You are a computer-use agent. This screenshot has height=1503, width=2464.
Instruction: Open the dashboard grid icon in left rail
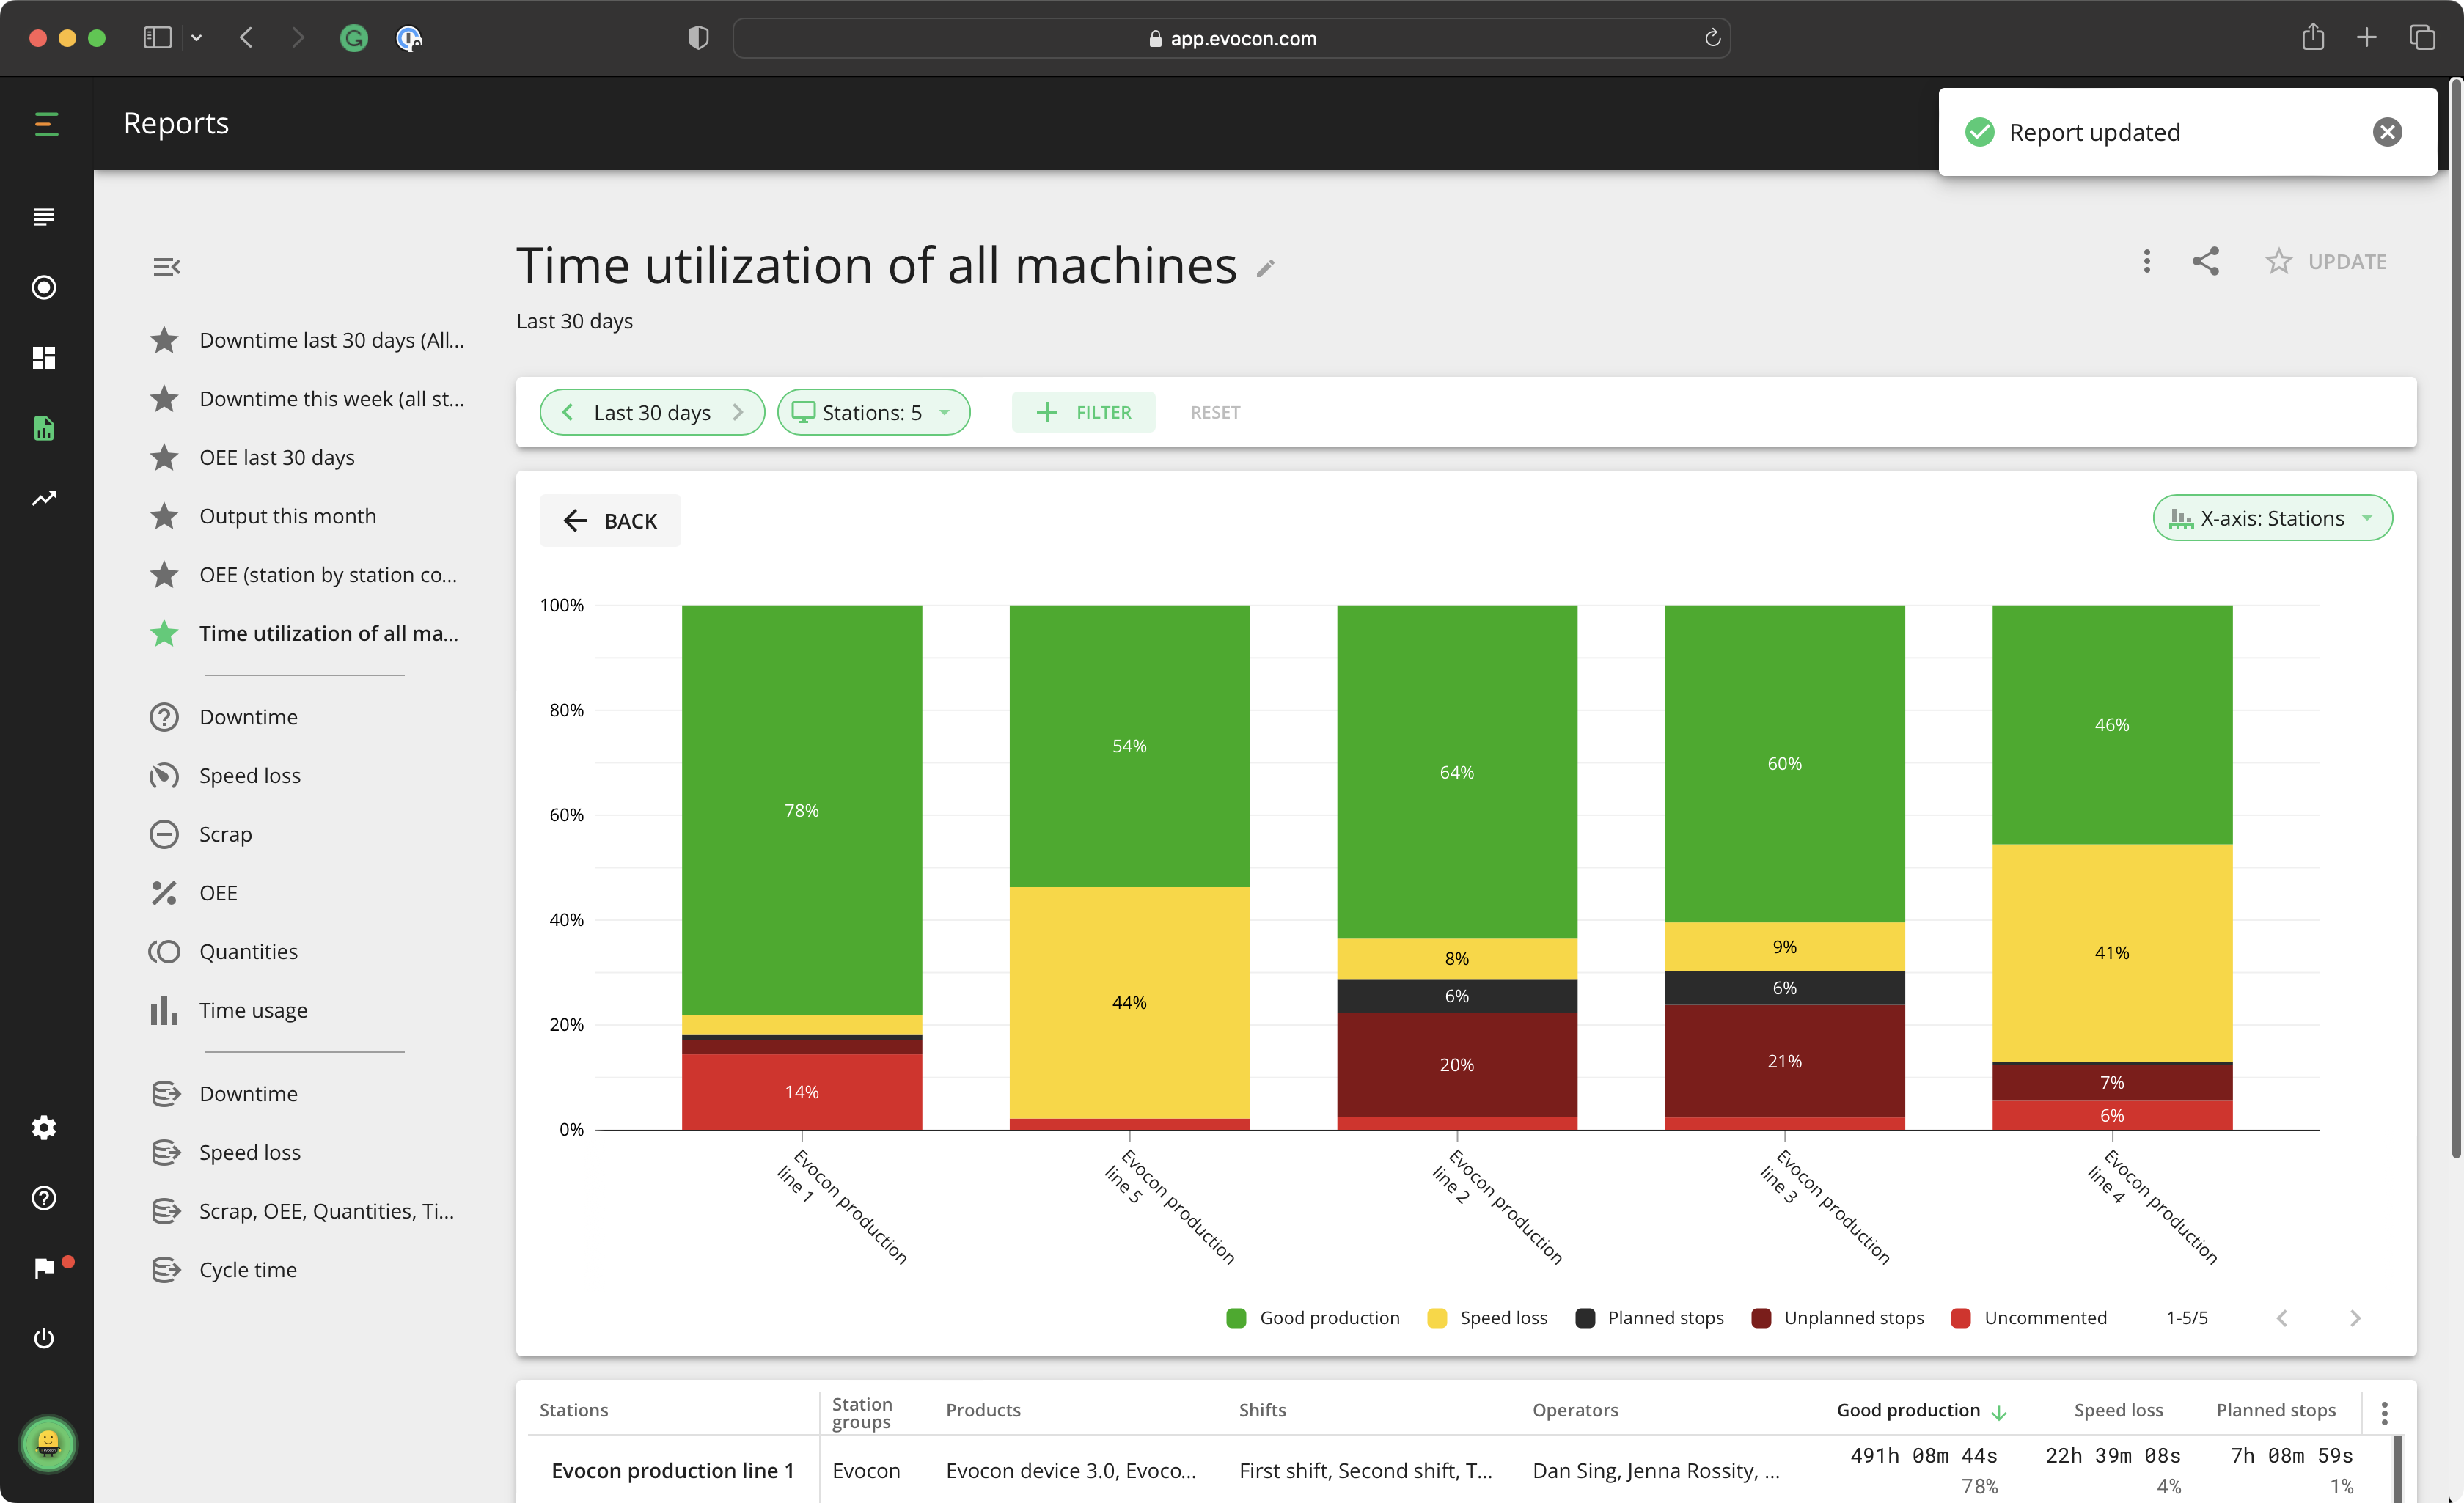[44, 358]
